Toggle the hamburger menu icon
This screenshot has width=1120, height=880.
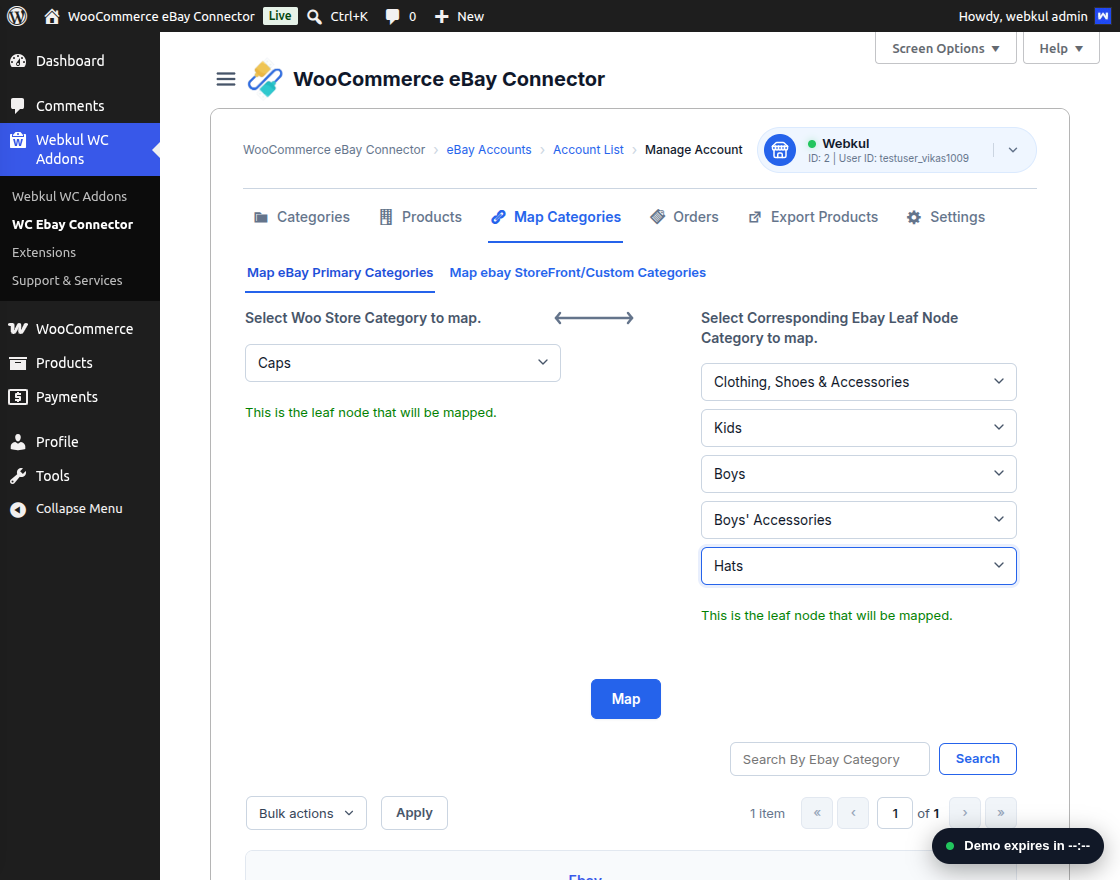pos(226,79)
